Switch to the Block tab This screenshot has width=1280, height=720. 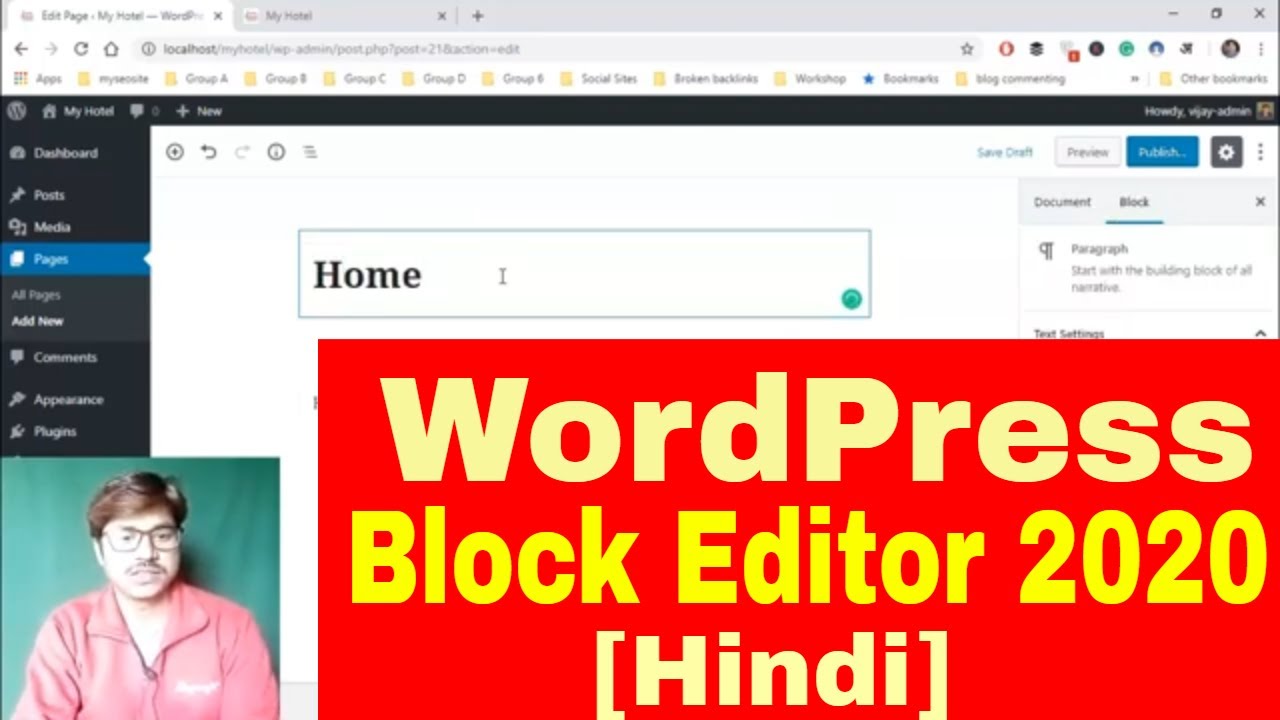tap(1134, 202)
